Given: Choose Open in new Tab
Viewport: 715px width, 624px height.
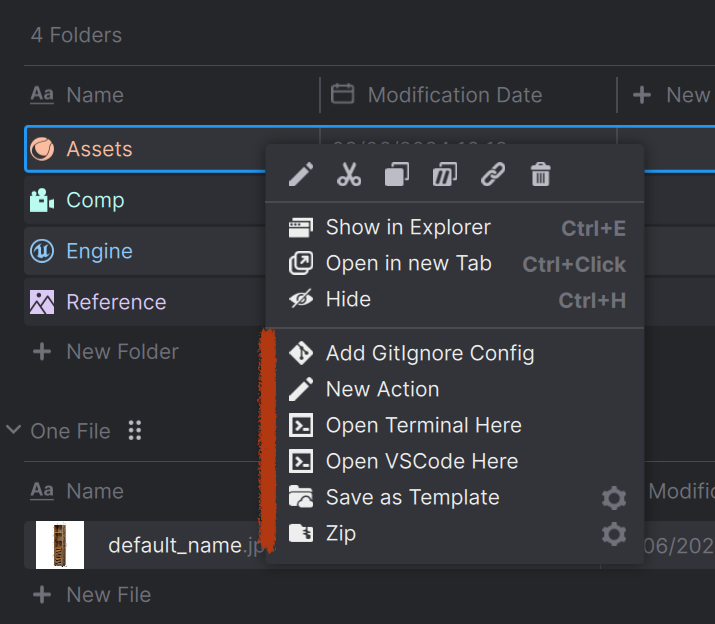Looking at the screenshot, I should [x=408, y=264].
